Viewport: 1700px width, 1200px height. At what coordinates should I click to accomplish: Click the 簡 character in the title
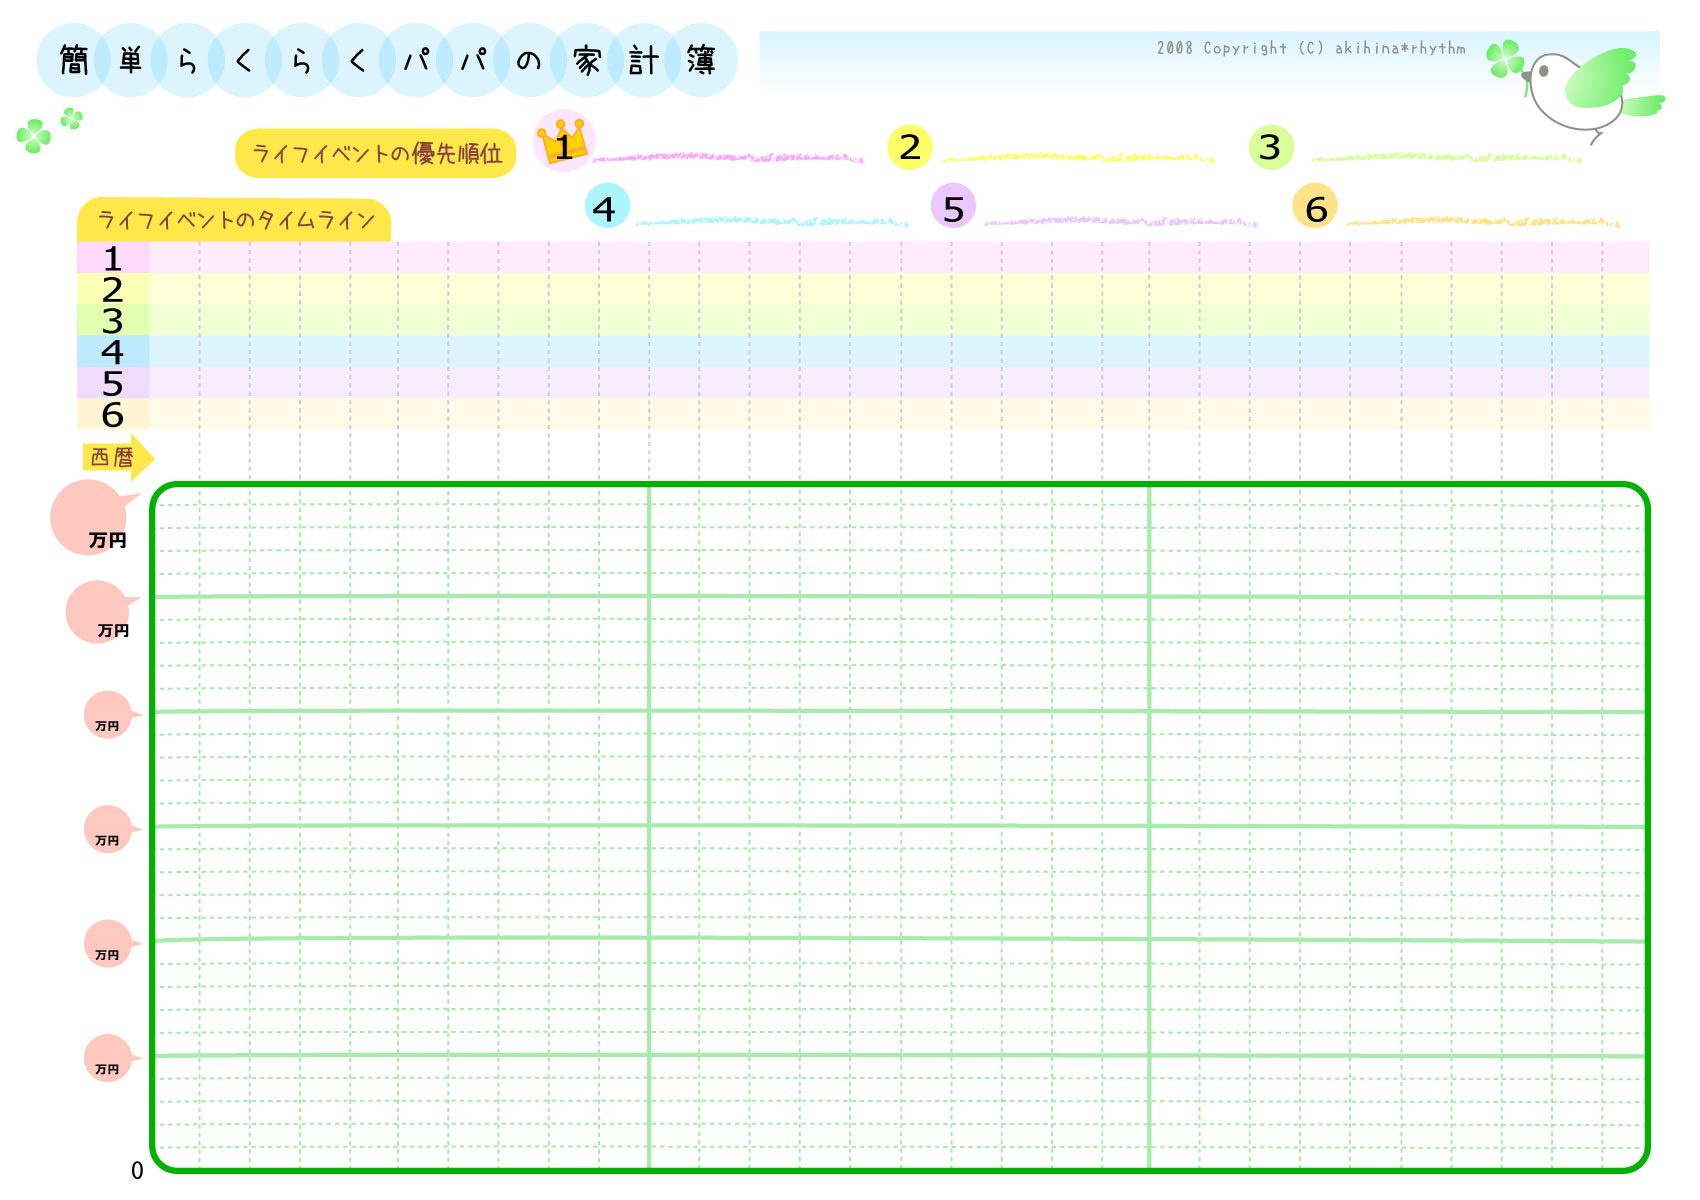click(74, 61)
